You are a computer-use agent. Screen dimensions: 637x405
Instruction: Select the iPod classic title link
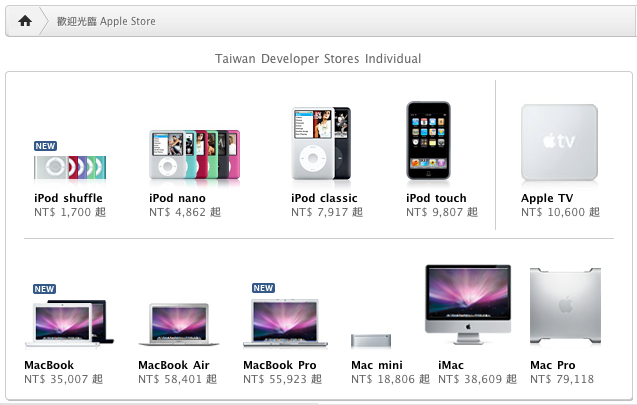point(324,198)
